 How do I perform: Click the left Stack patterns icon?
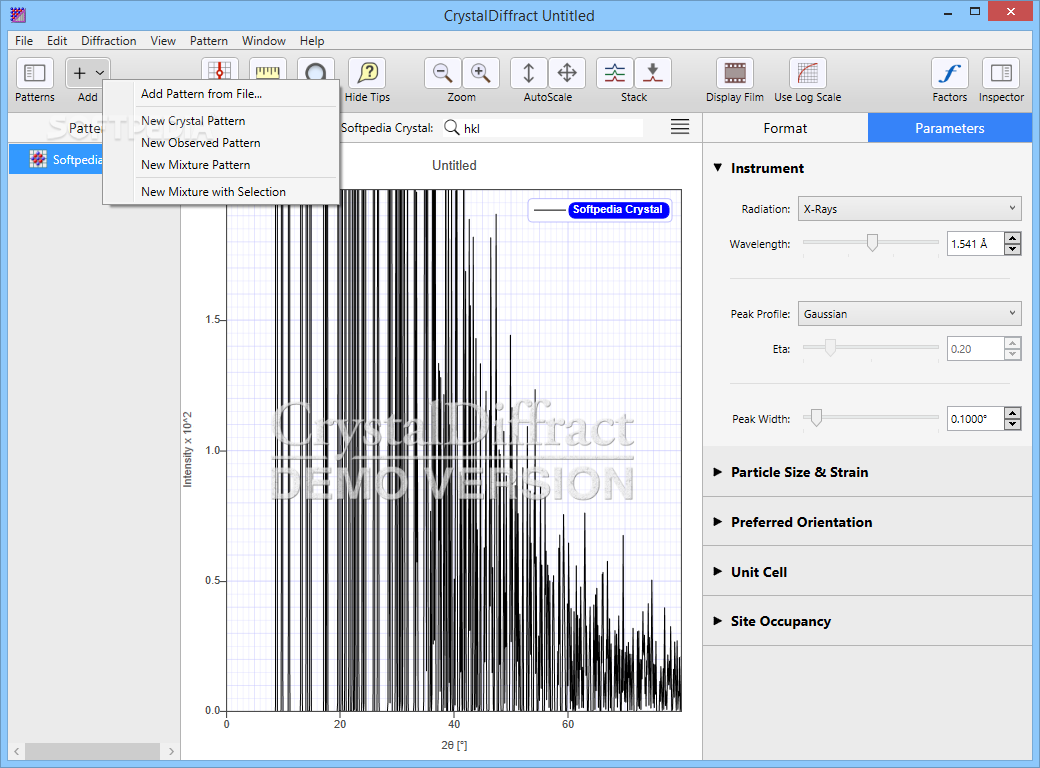615,74
